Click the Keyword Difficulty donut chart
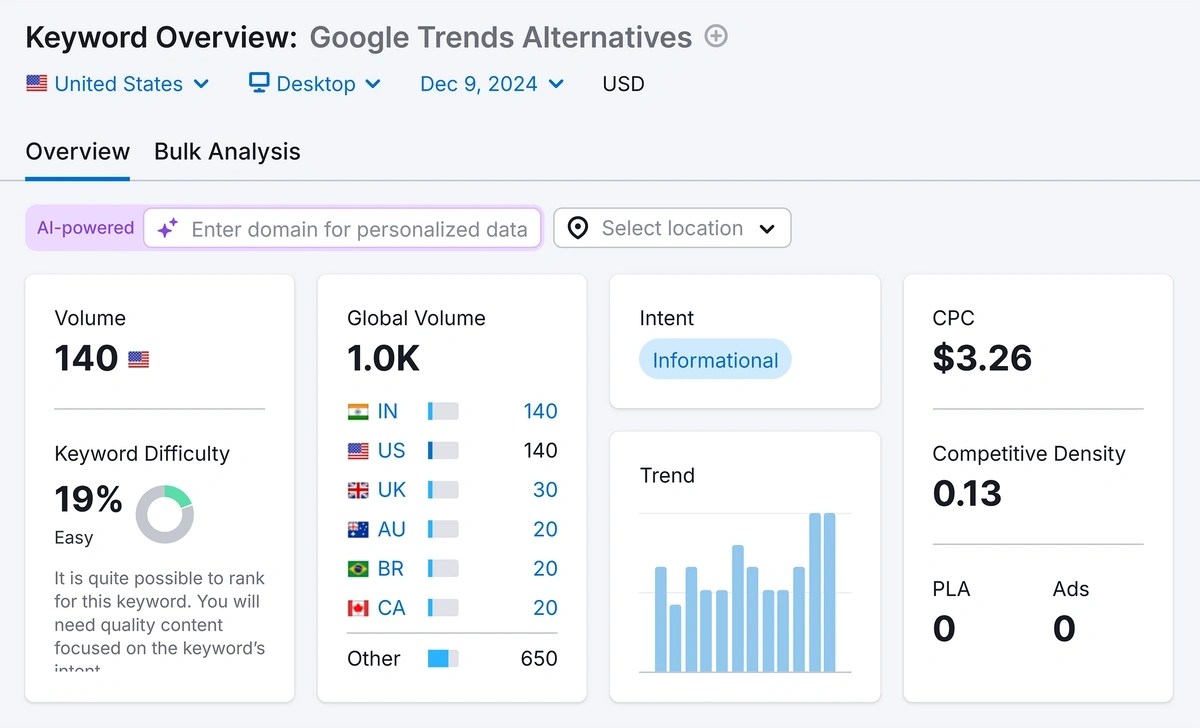This screenshot has width=1200, height=728. tap(165, 514)
